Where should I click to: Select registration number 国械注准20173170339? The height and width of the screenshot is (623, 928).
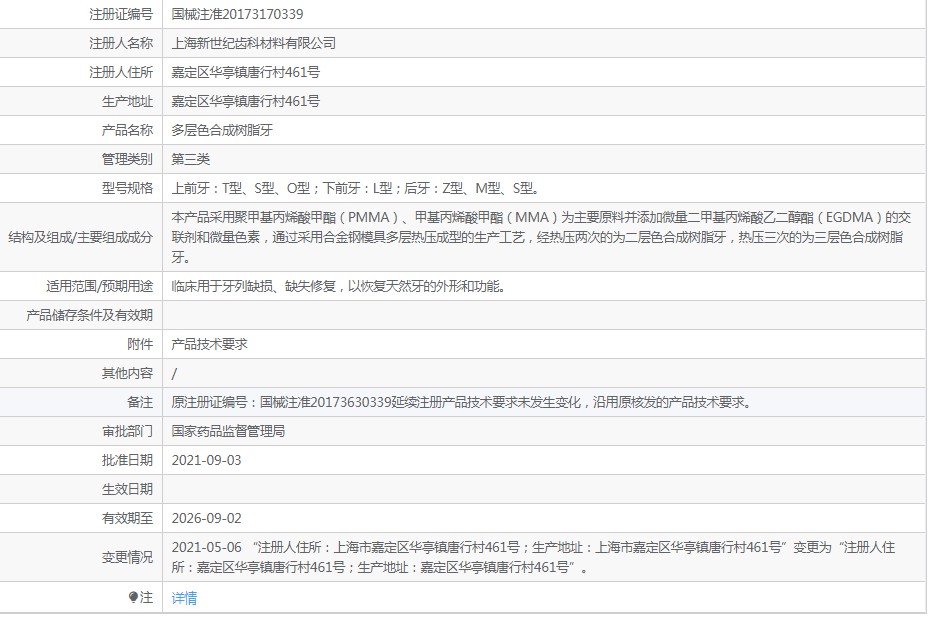237,14
